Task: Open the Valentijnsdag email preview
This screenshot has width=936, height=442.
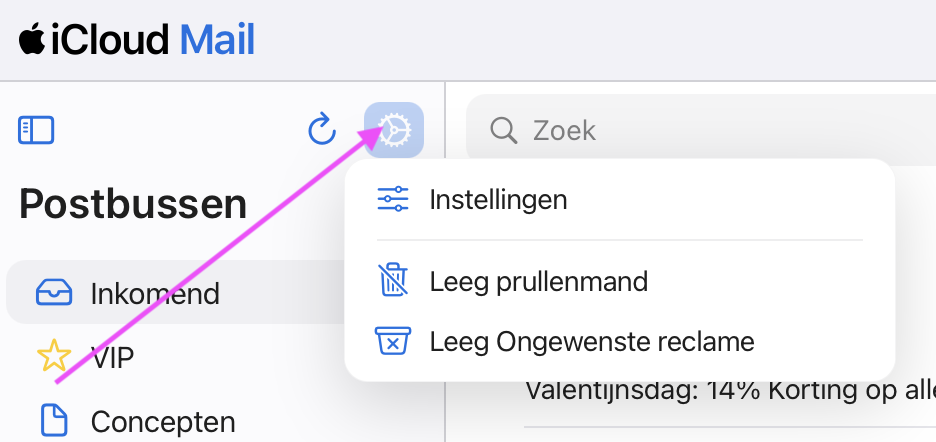Action: (x=730, y=390)
